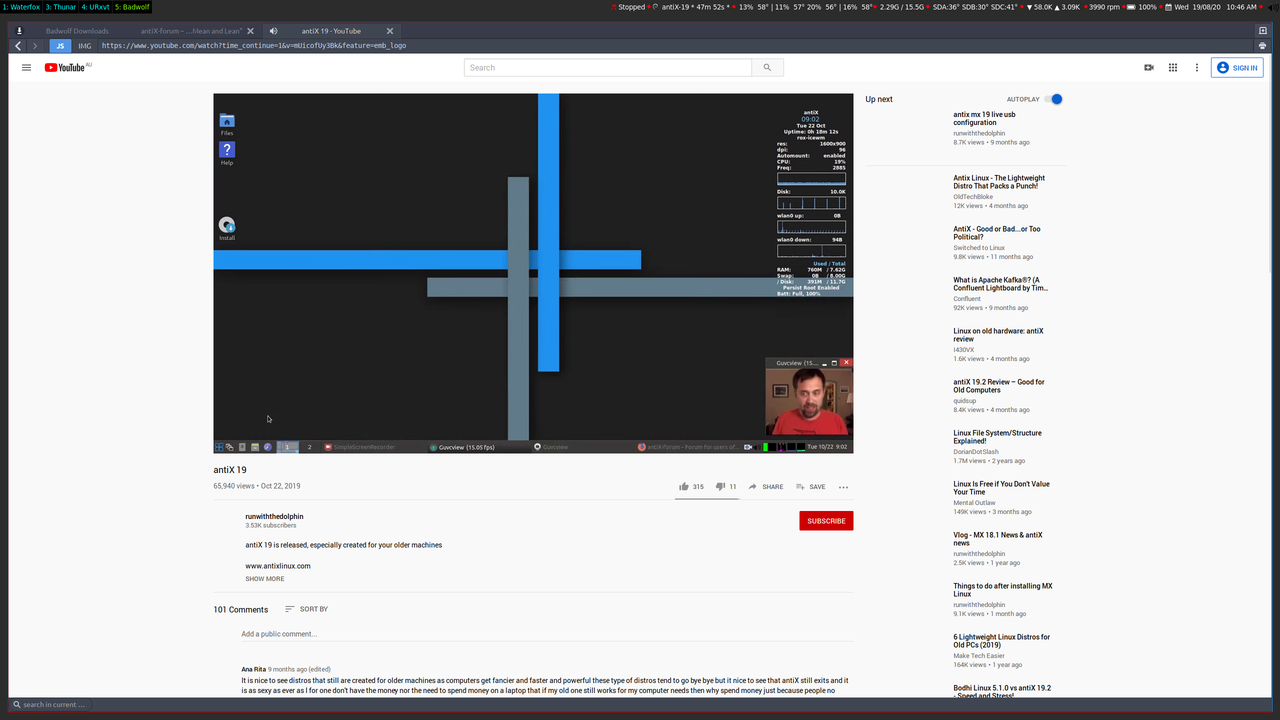
Task: Click the Mental Outlaw channel name
Action: 974,503
